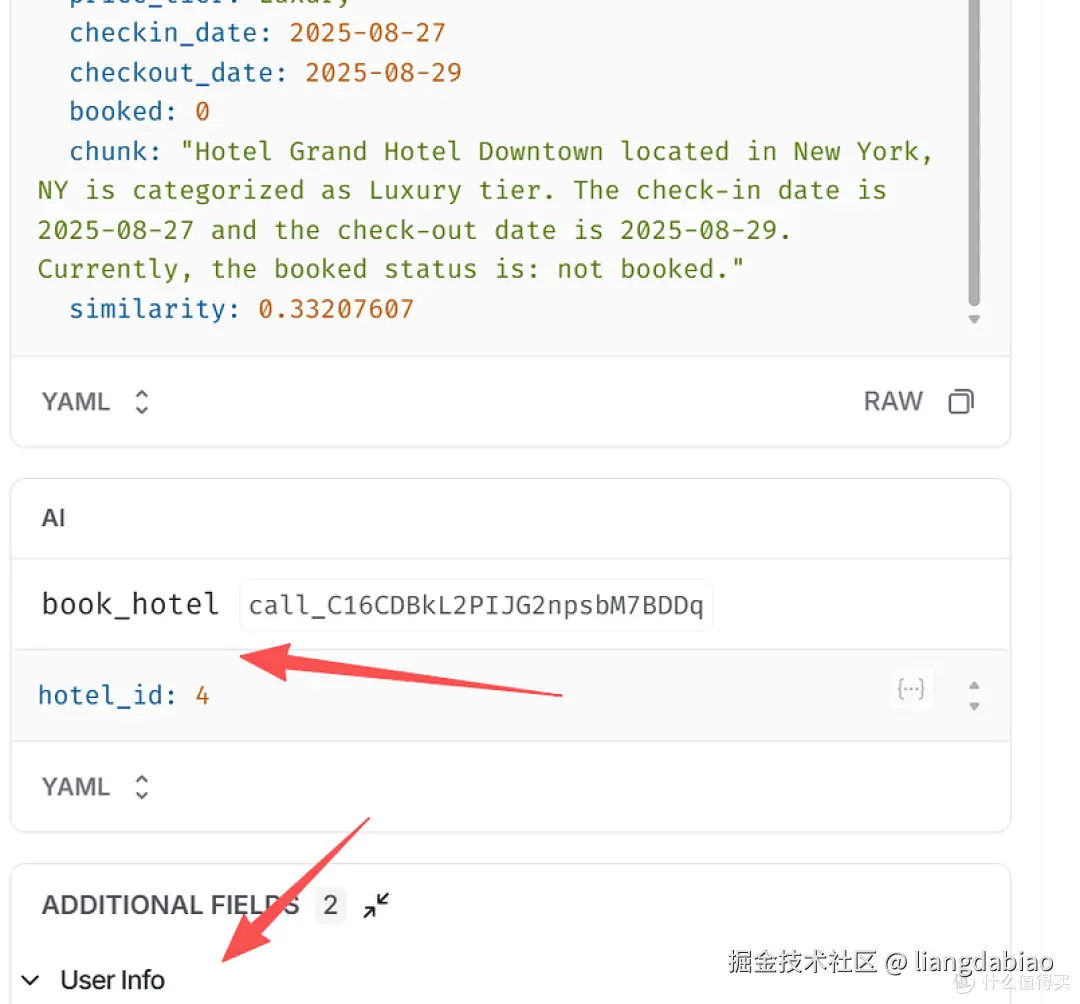The image size is (1080, 1004).
Task: Click the count badge 2 beside Additional Fields
Action: (331, 905)
